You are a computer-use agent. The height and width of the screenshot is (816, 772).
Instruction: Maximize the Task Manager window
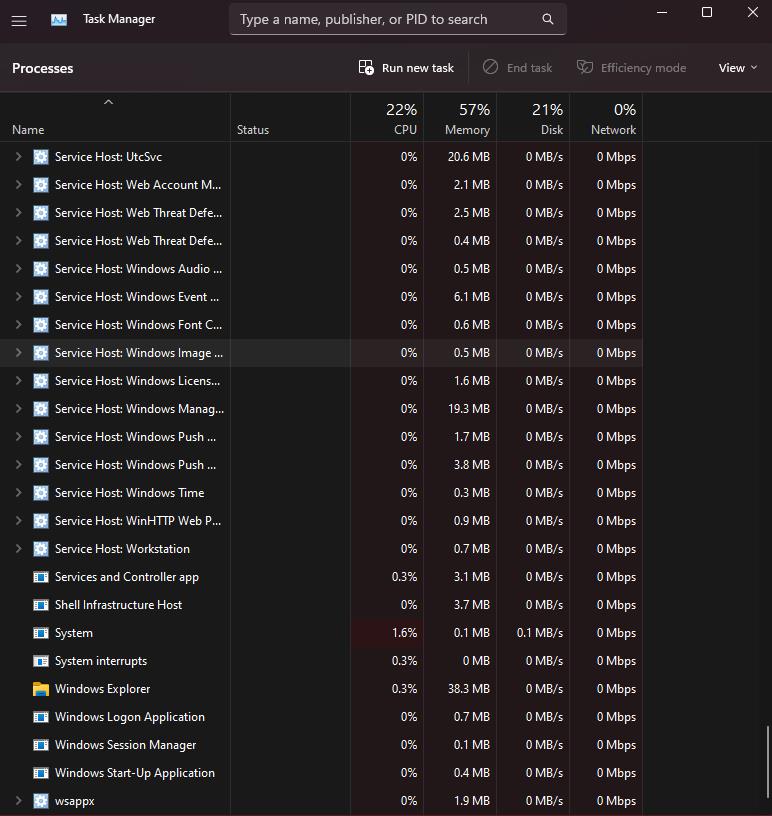707,12
